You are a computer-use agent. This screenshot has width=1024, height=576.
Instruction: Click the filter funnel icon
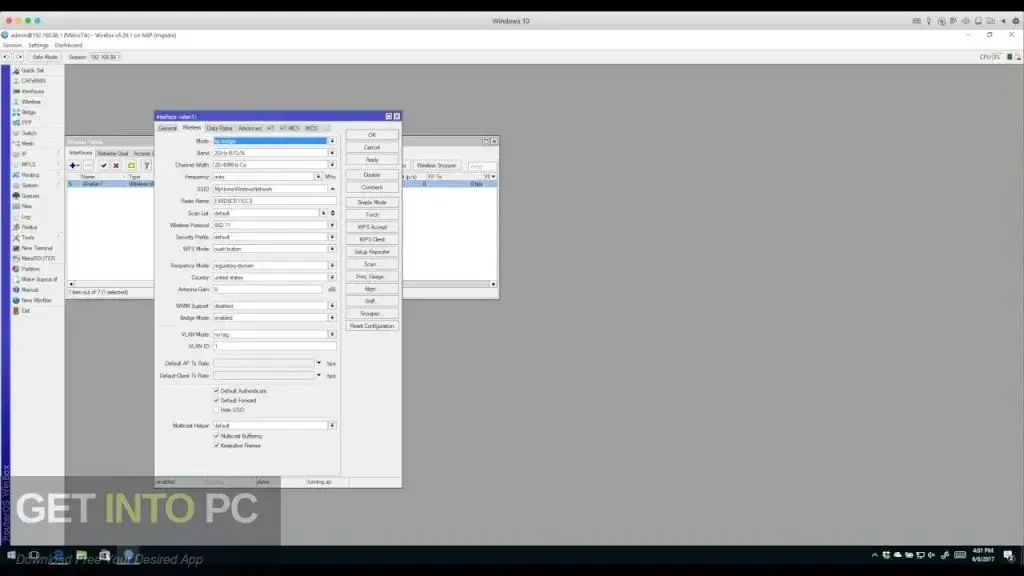(x=147, y=165)
